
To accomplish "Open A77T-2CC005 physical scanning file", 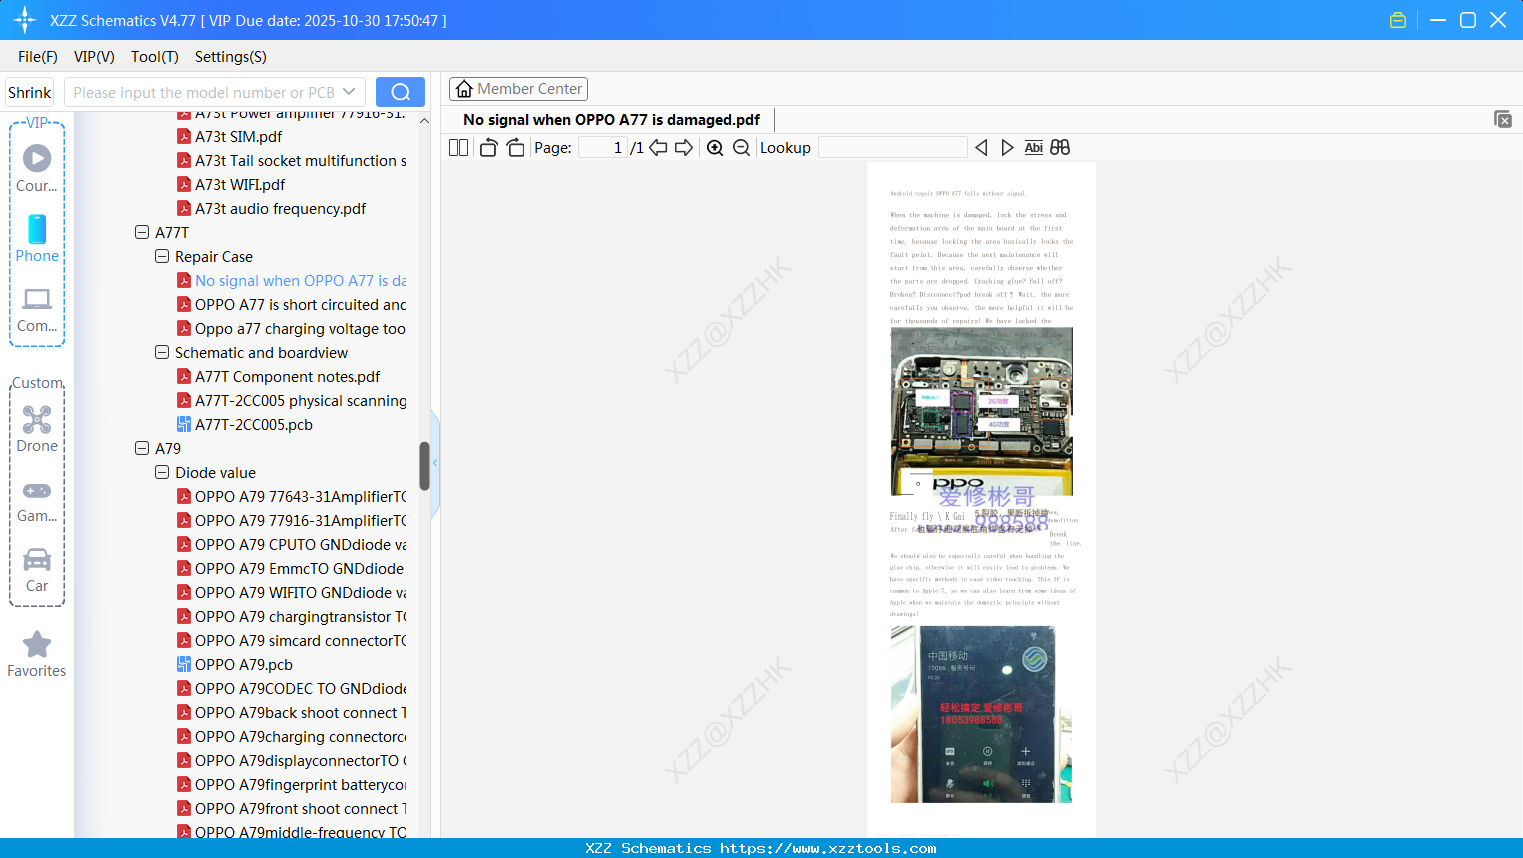I will pos(301,400).
